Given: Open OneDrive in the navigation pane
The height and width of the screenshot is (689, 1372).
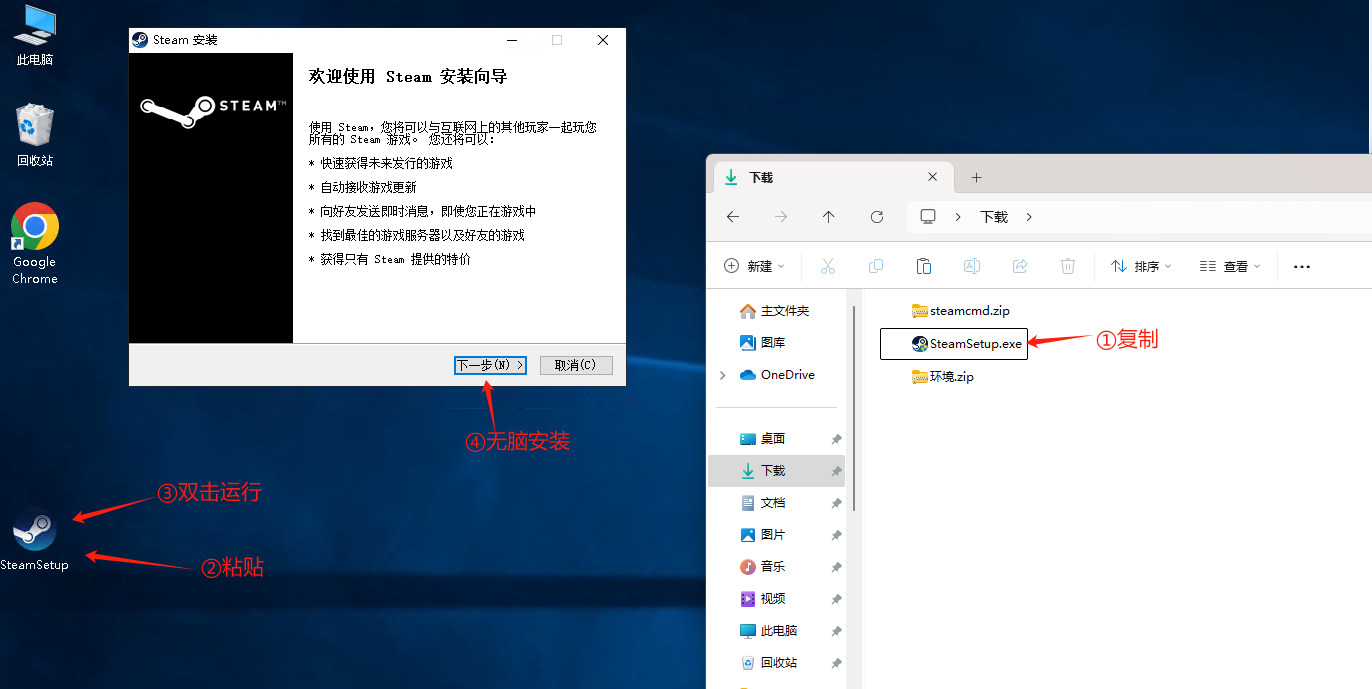Looking at the screenshot, I should point(778,375).
